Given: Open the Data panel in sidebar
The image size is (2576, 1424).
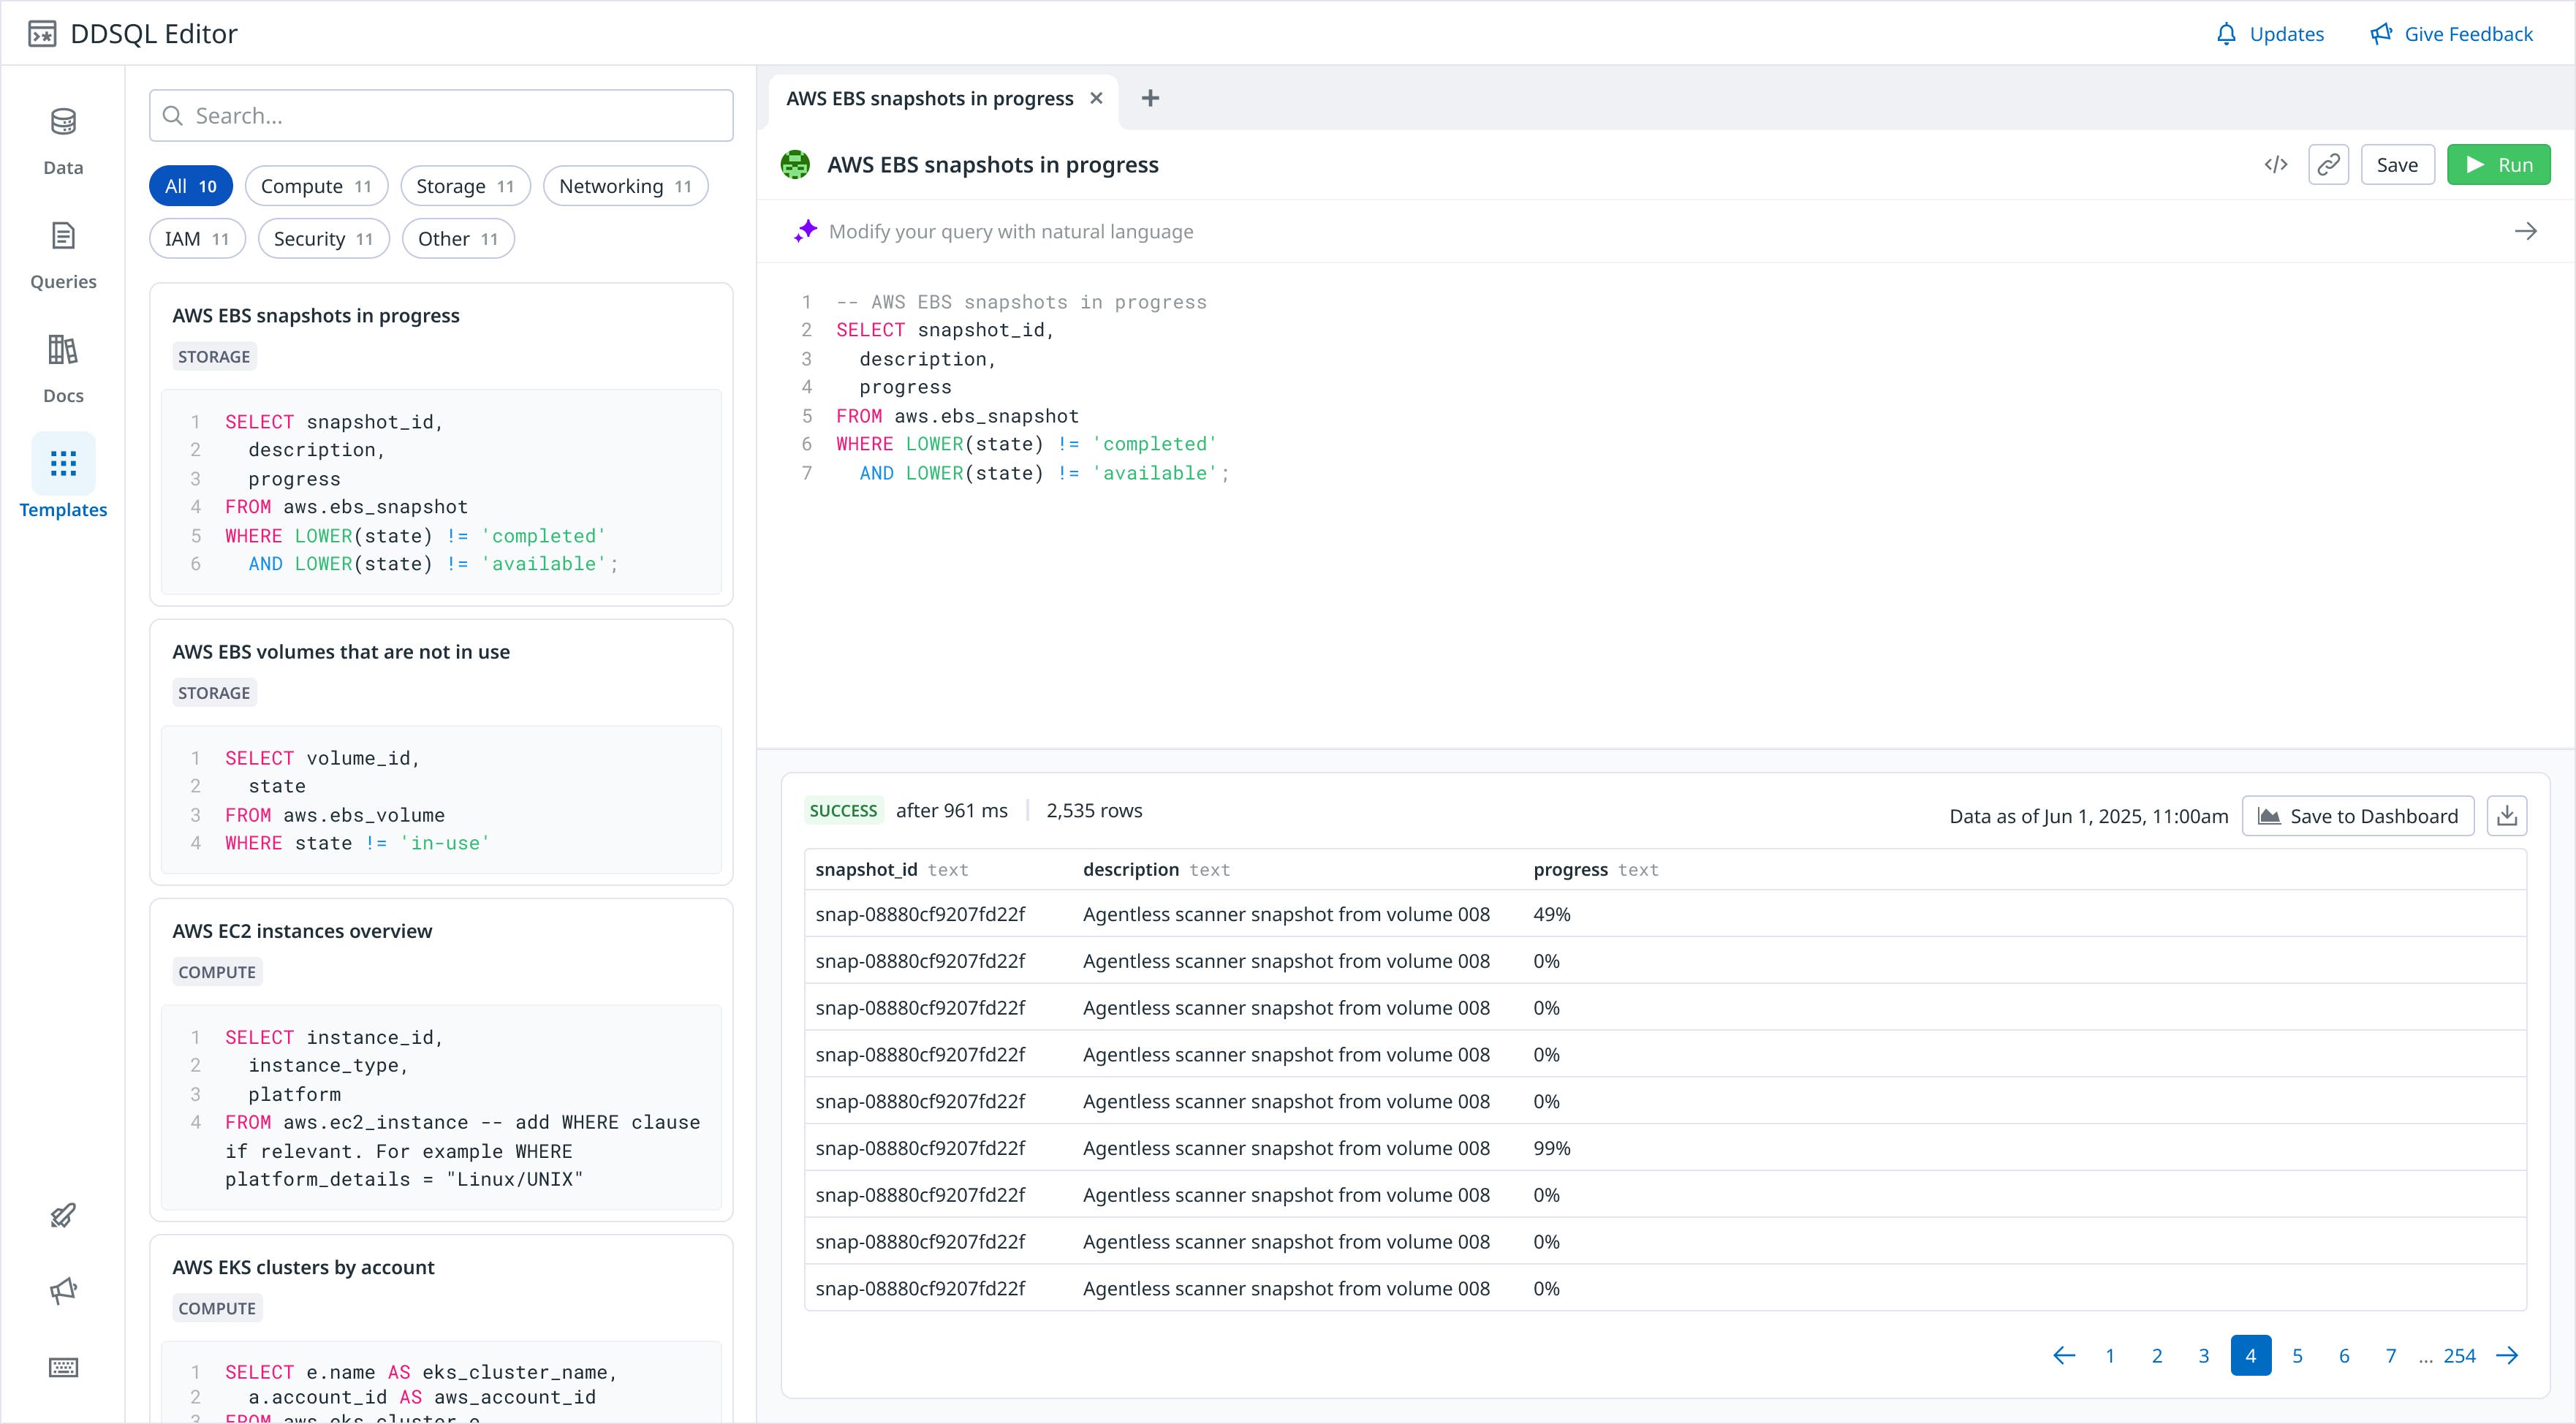Looking at the screenshot, I should click(62, 137).
